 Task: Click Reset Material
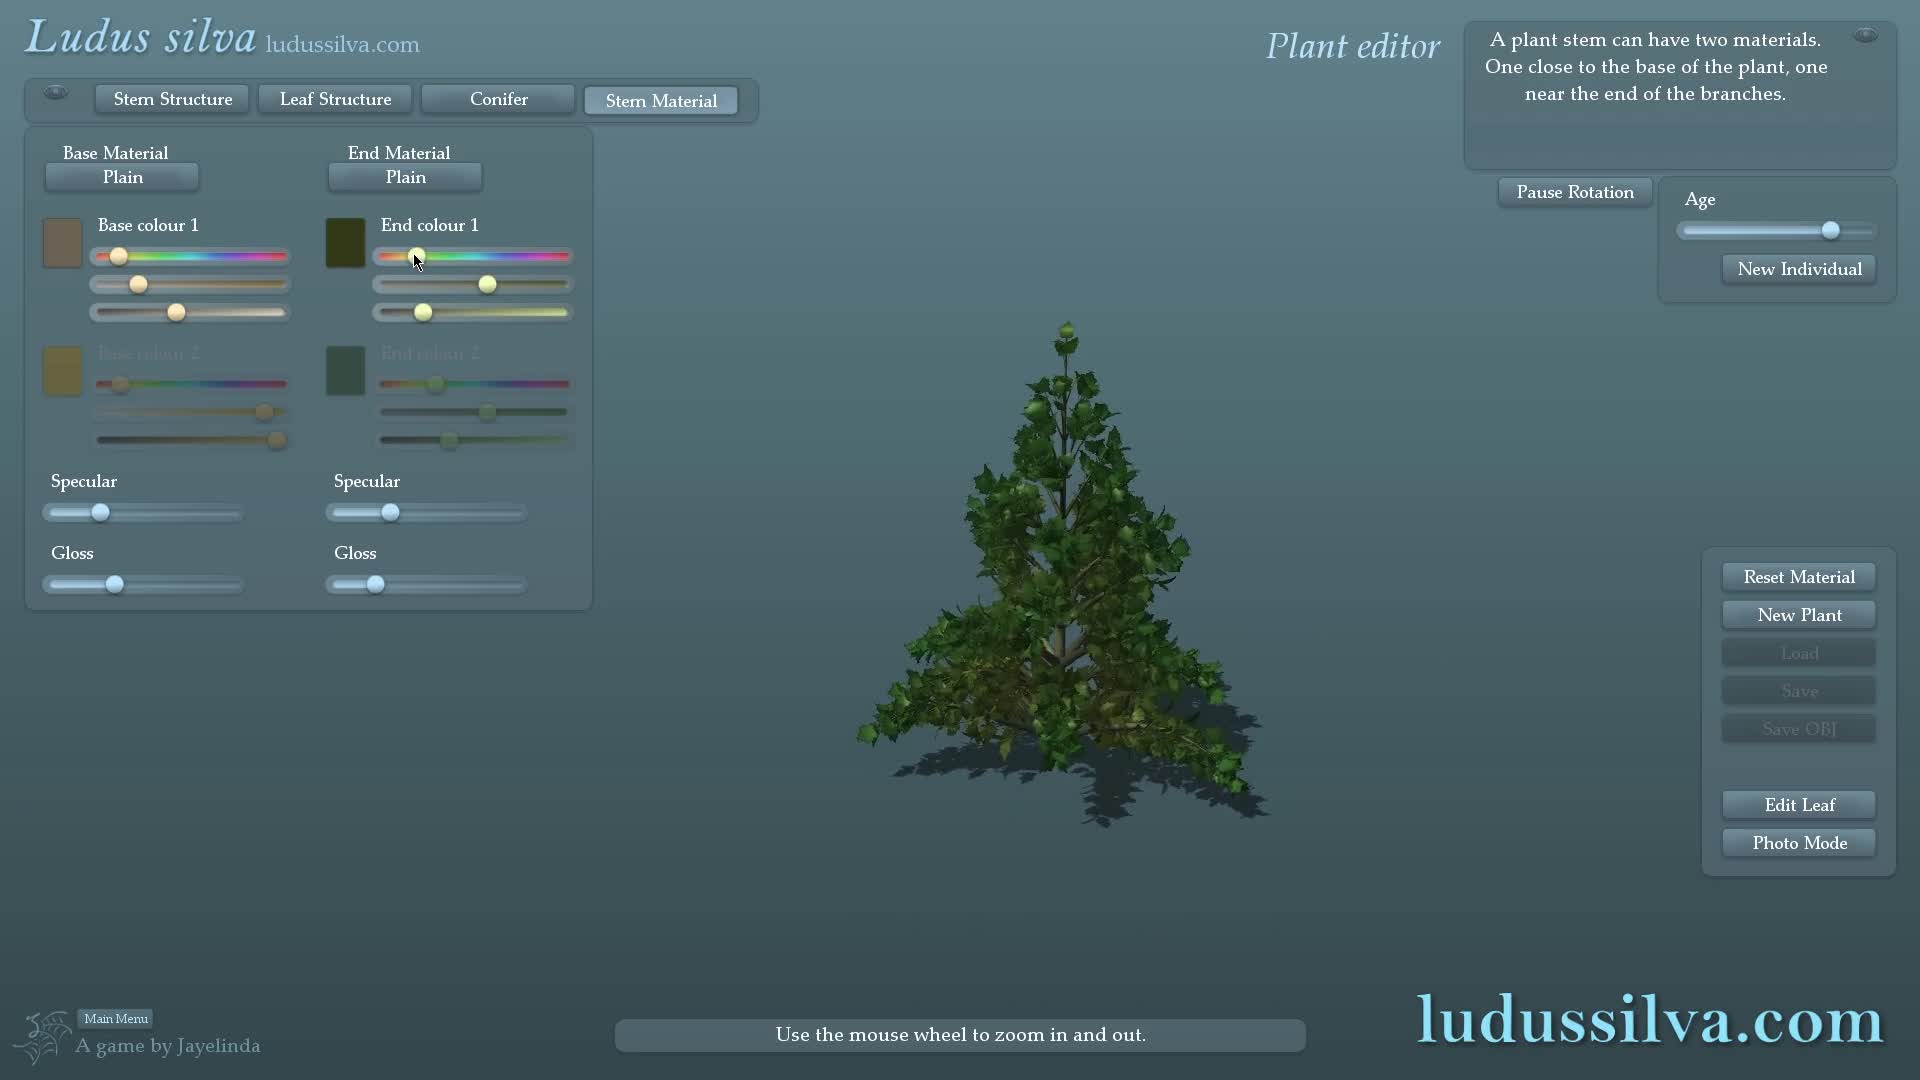[1799, 577]
